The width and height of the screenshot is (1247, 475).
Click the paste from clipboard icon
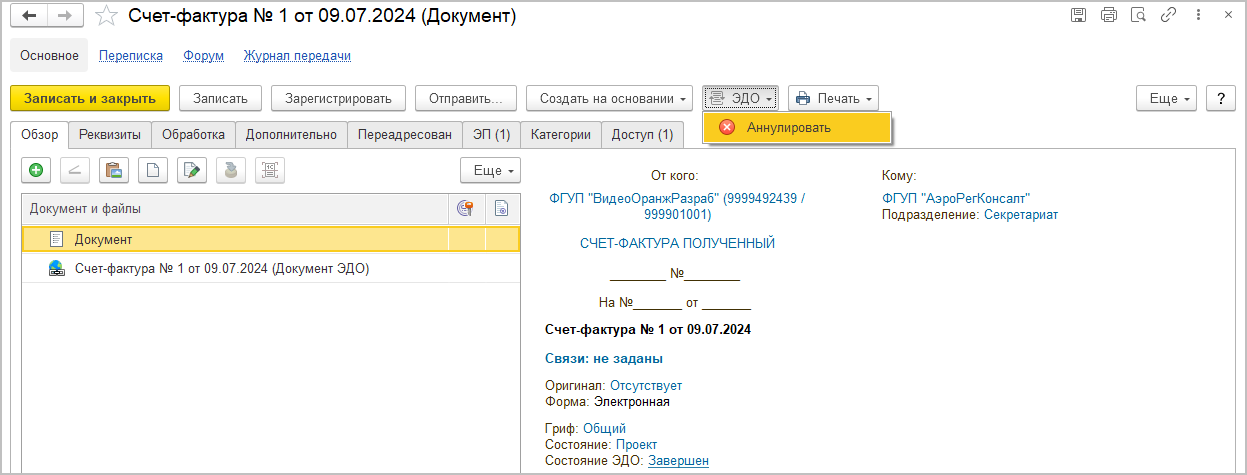pos(114,171)
